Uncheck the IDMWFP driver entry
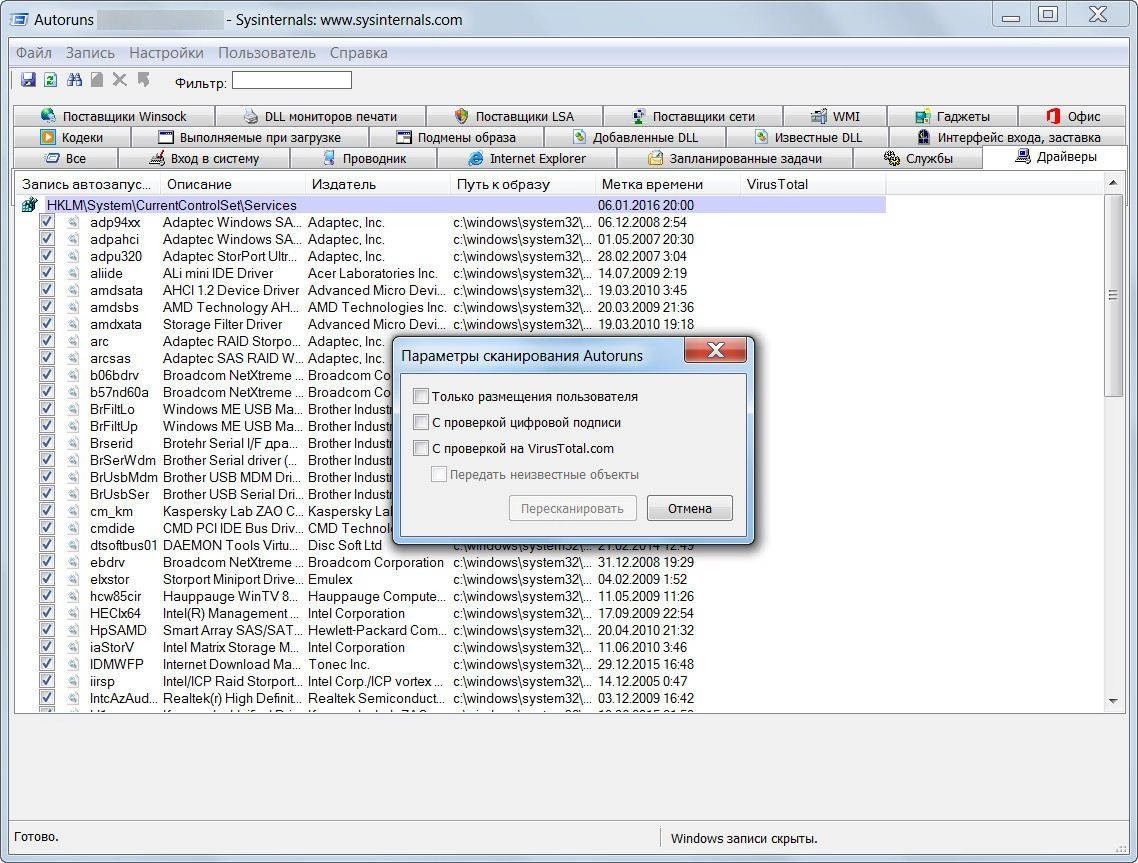This screenshot has width=1138, height=863. [47, 663]
